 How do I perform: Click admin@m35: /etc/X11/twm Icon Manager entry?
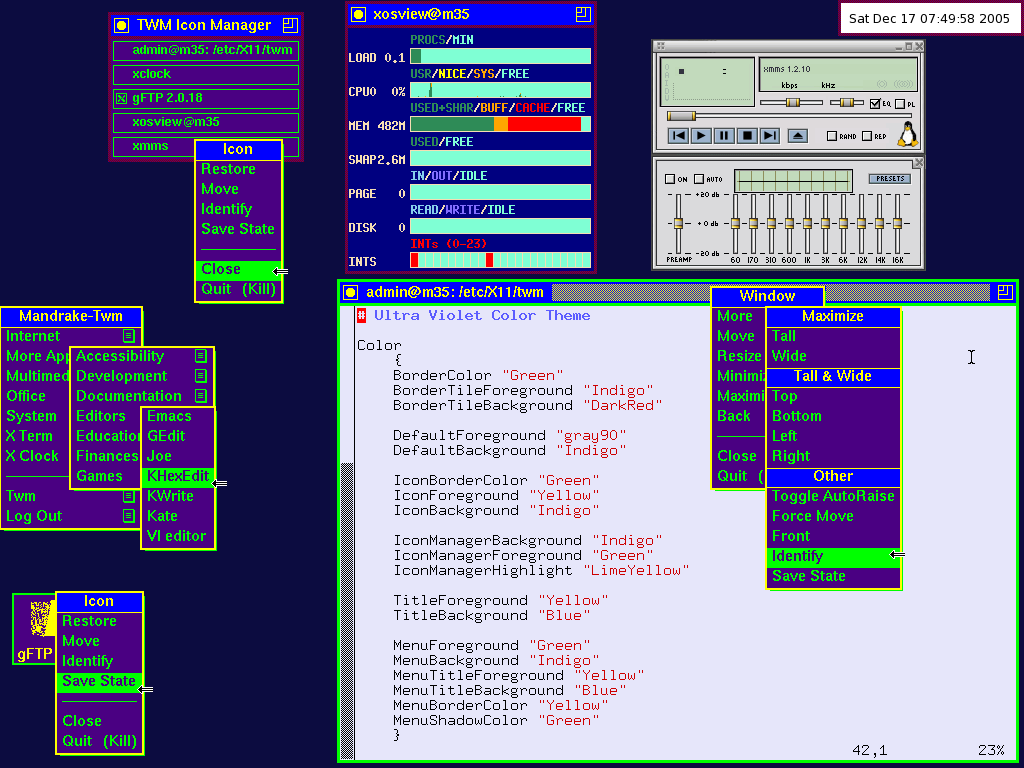coord(206,50)
